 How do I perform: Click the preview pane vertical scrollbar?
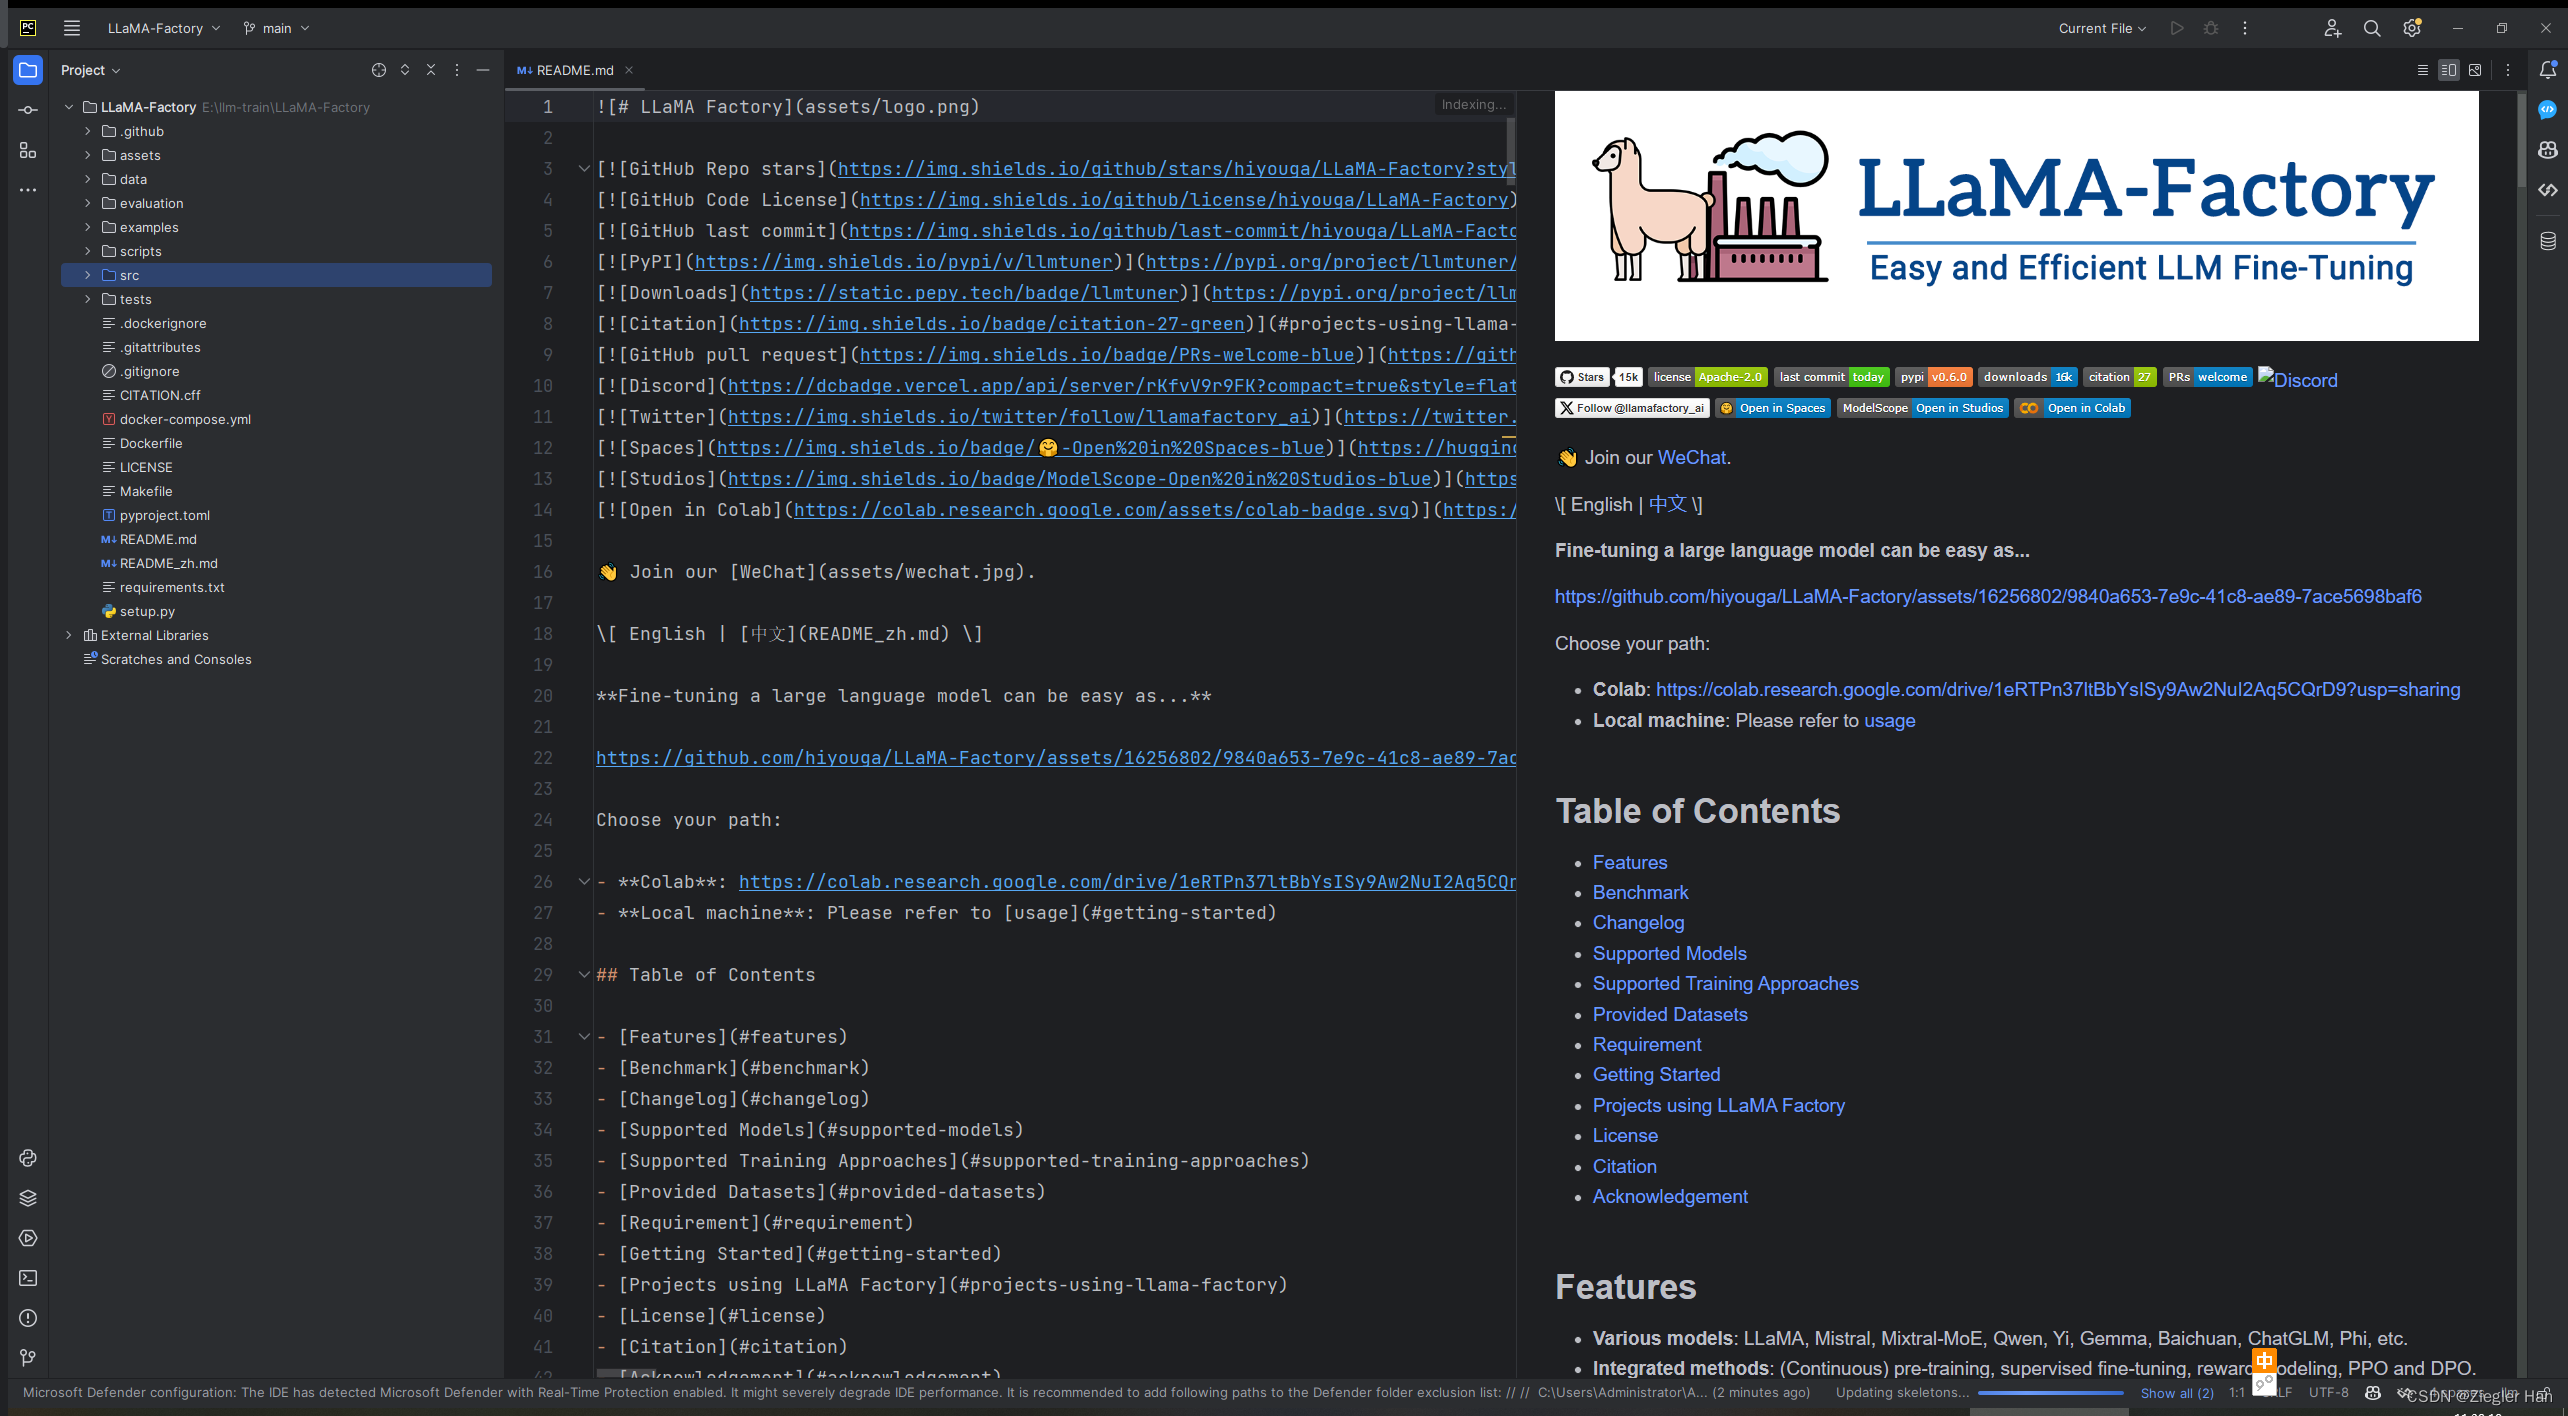click(x=2522, y=140)
